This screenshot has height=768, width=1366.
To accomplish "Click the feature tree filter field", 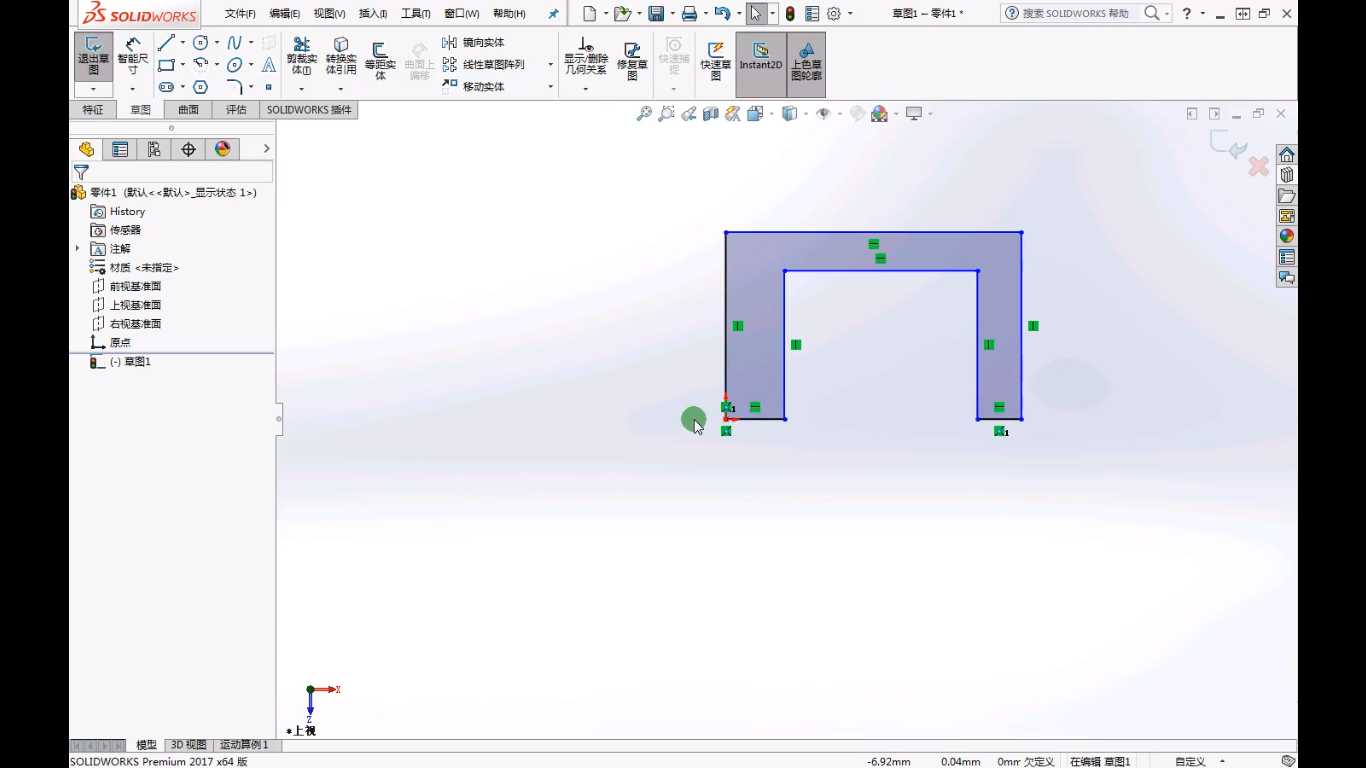I will click(172, 173).
